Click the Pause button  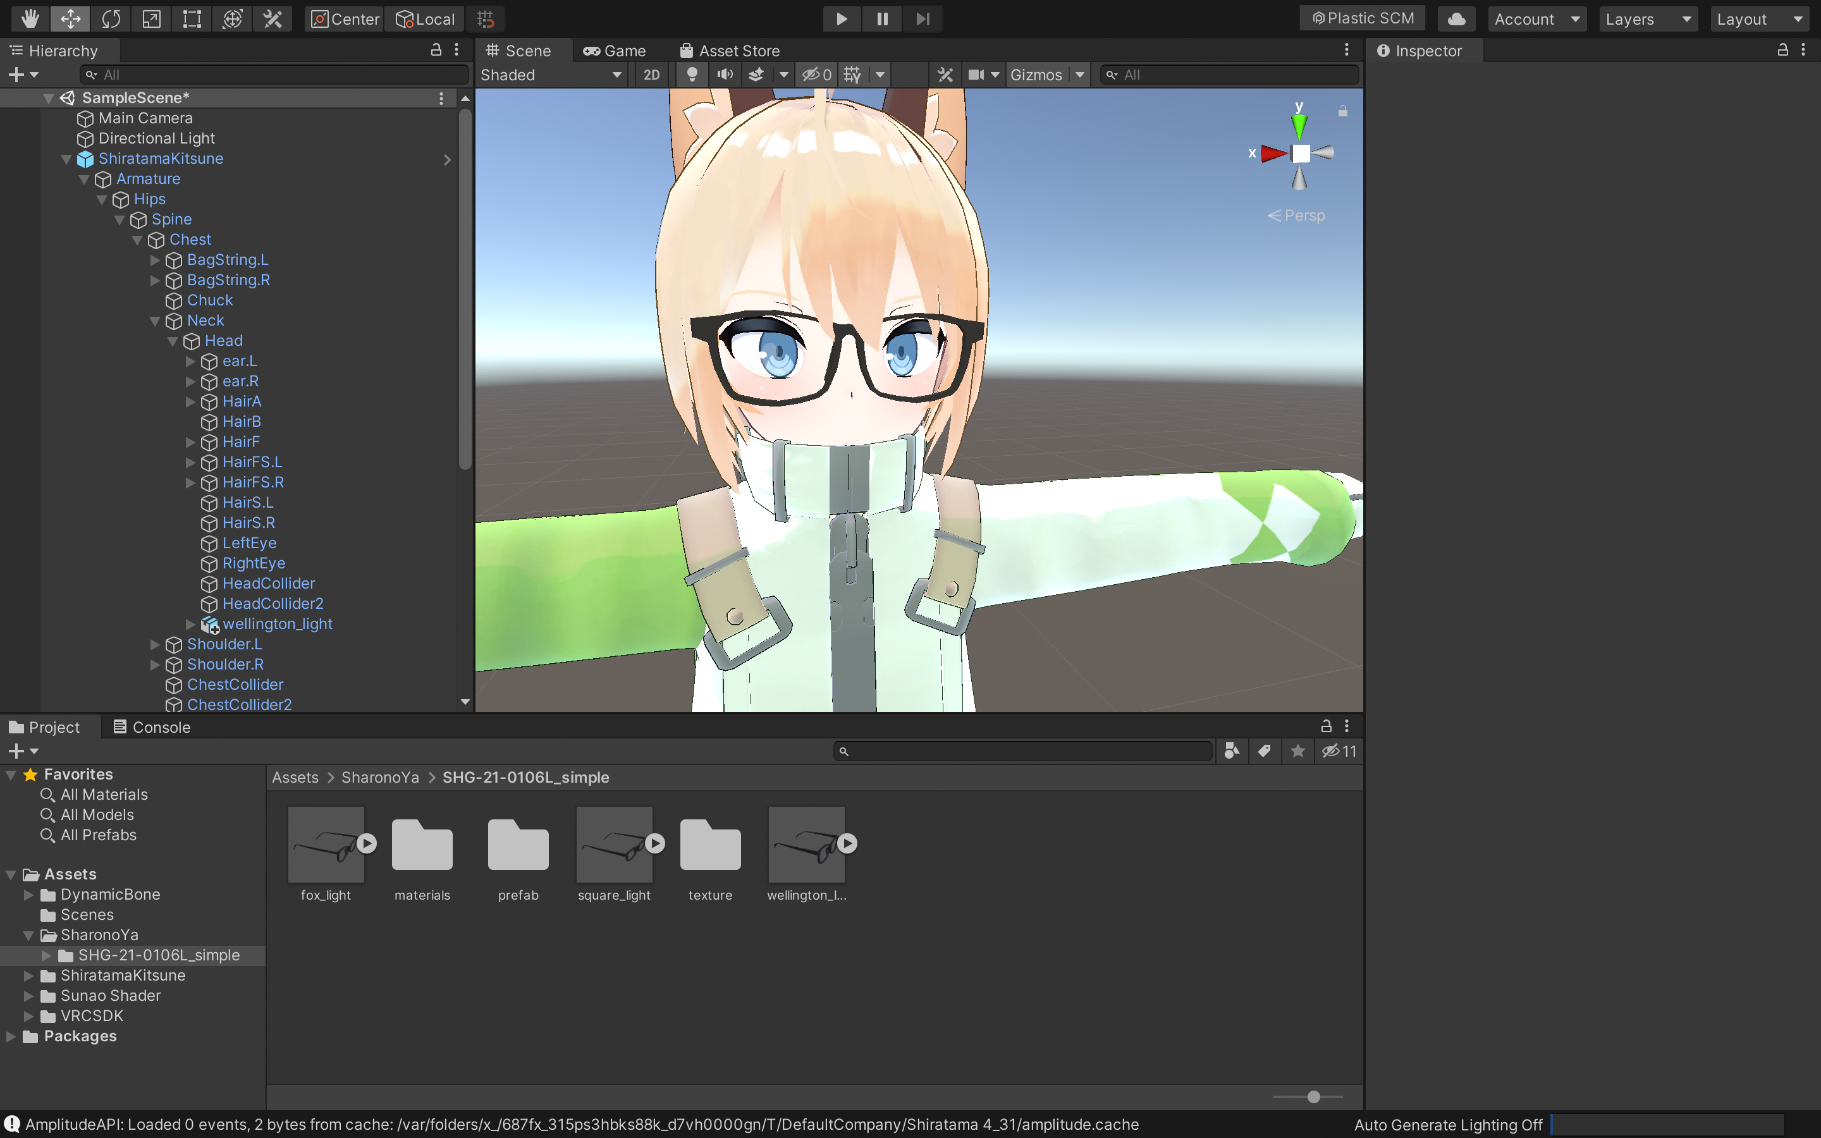point(882,19)
